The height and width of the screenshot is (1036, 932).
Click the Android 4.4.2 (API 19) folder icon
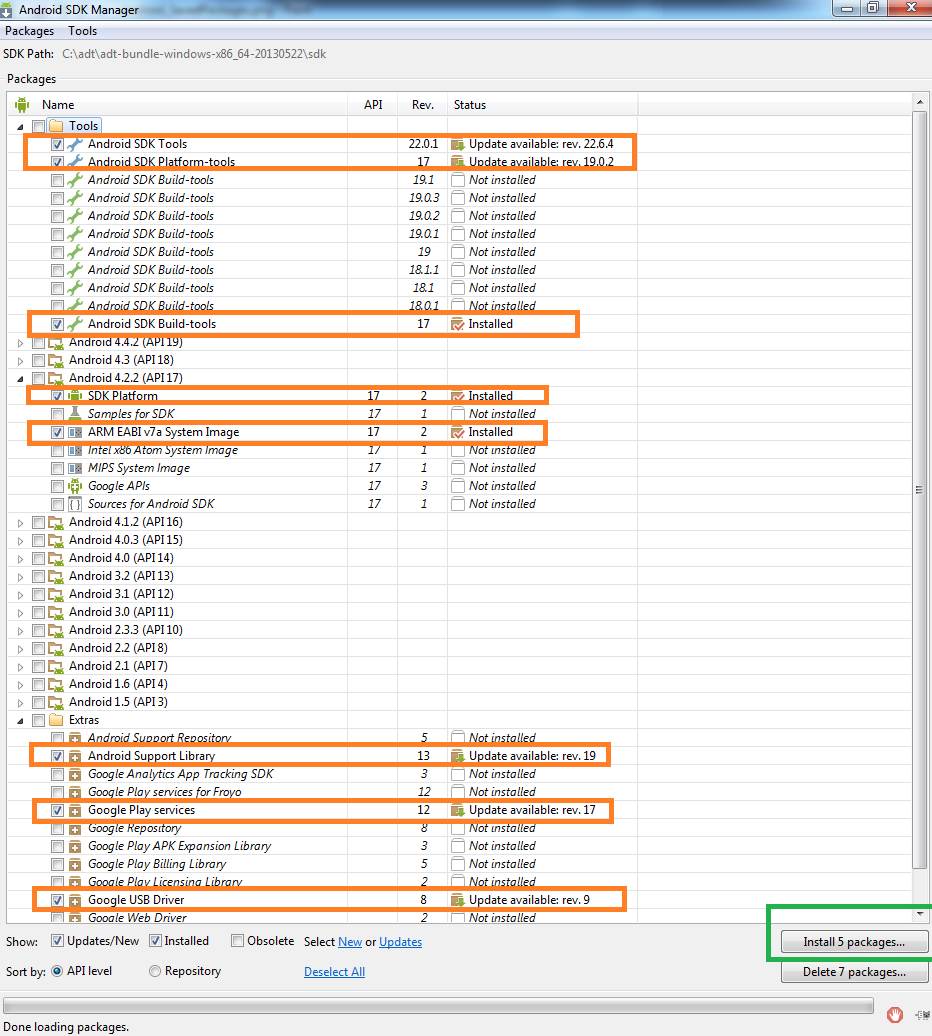point(56,342)
